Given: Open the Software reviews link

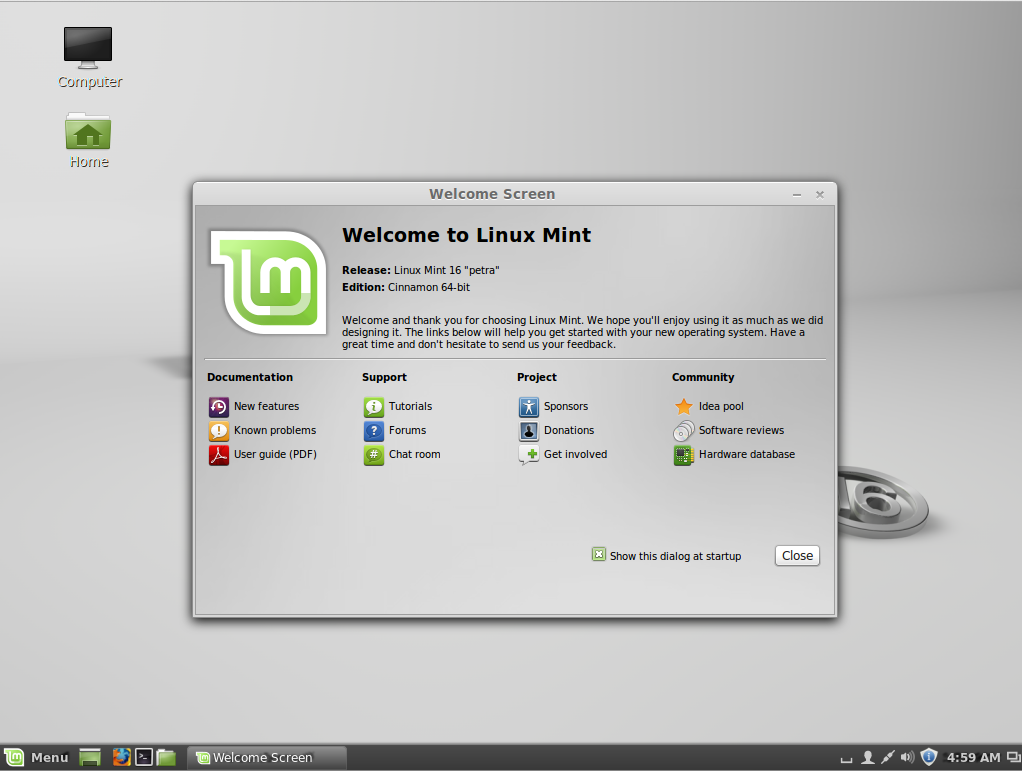Looking at the screenshot, I should (741, 430).
